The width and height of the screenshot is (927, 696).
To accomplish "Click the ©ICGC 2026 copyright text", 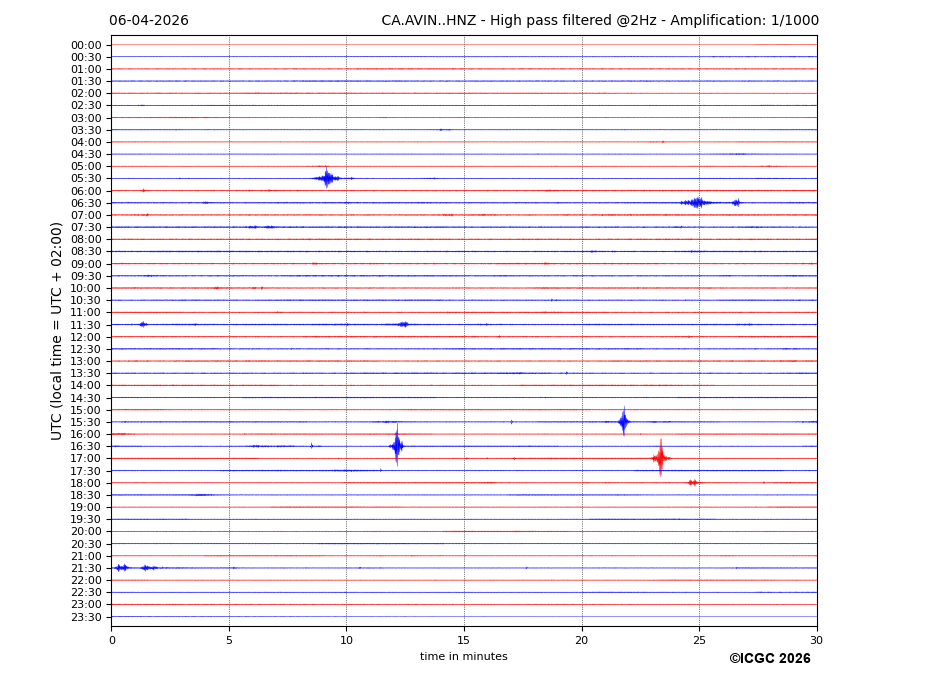I will tap(769, 659).
